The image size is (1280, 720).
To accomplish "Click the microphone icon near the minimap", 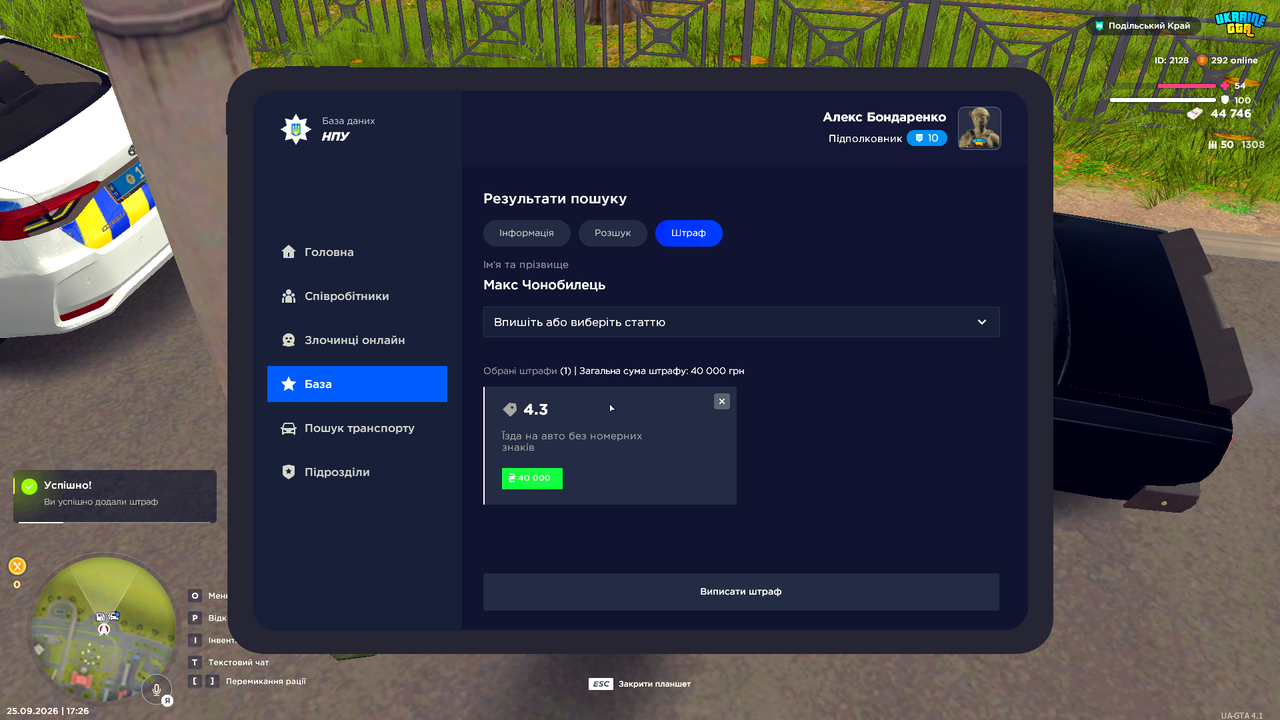I will (x=155, y=689).
